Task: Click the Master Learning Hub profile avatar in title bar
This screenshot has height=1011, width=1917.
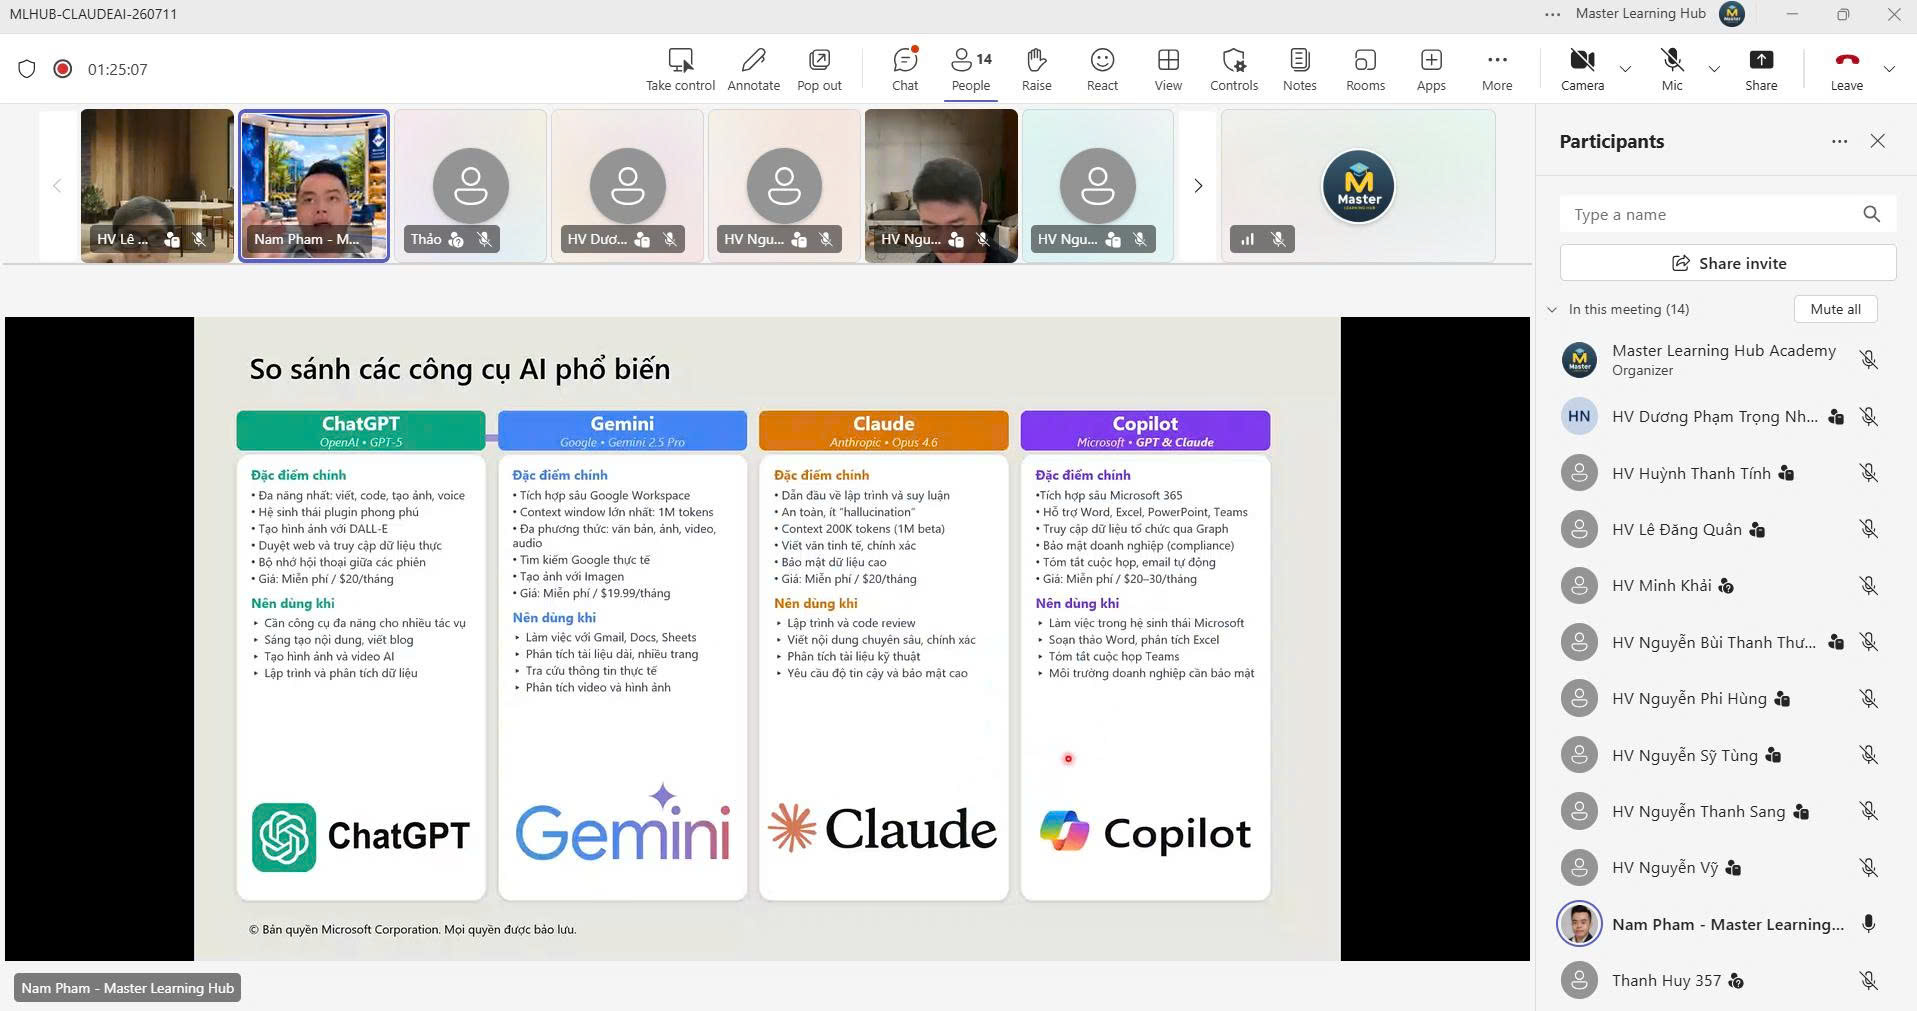Action: pyautogui.click(x=1732, y=14)
